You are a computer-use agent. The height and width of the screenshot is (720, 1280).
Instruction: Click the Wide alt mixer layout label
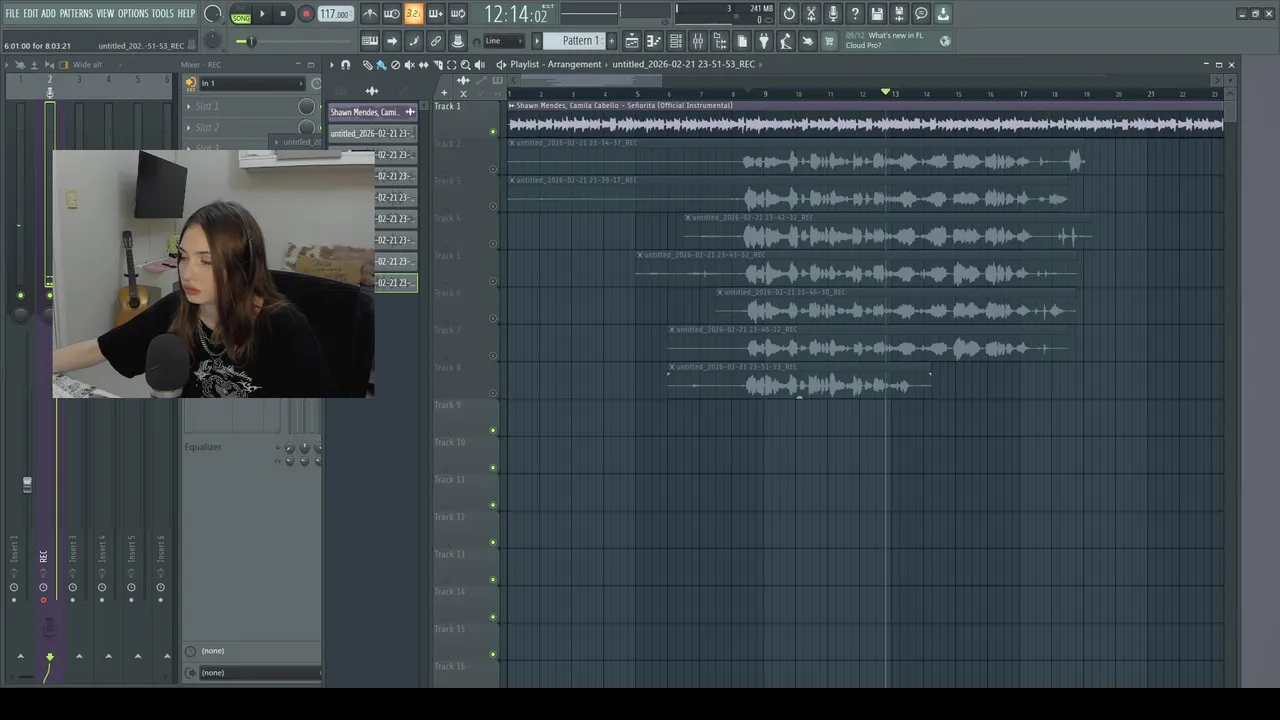(x=88, y=65)
